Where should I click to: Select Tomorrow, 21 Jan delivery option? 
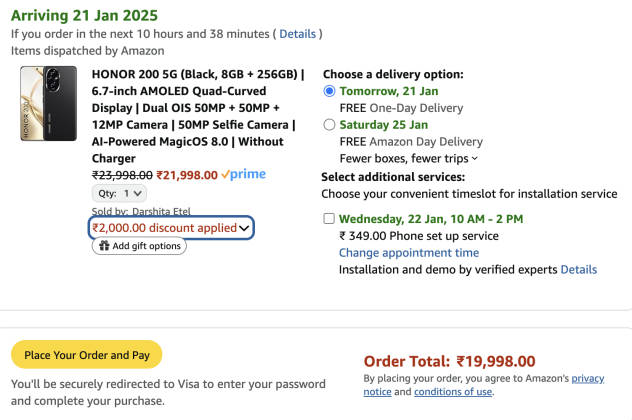pos(330,91)
